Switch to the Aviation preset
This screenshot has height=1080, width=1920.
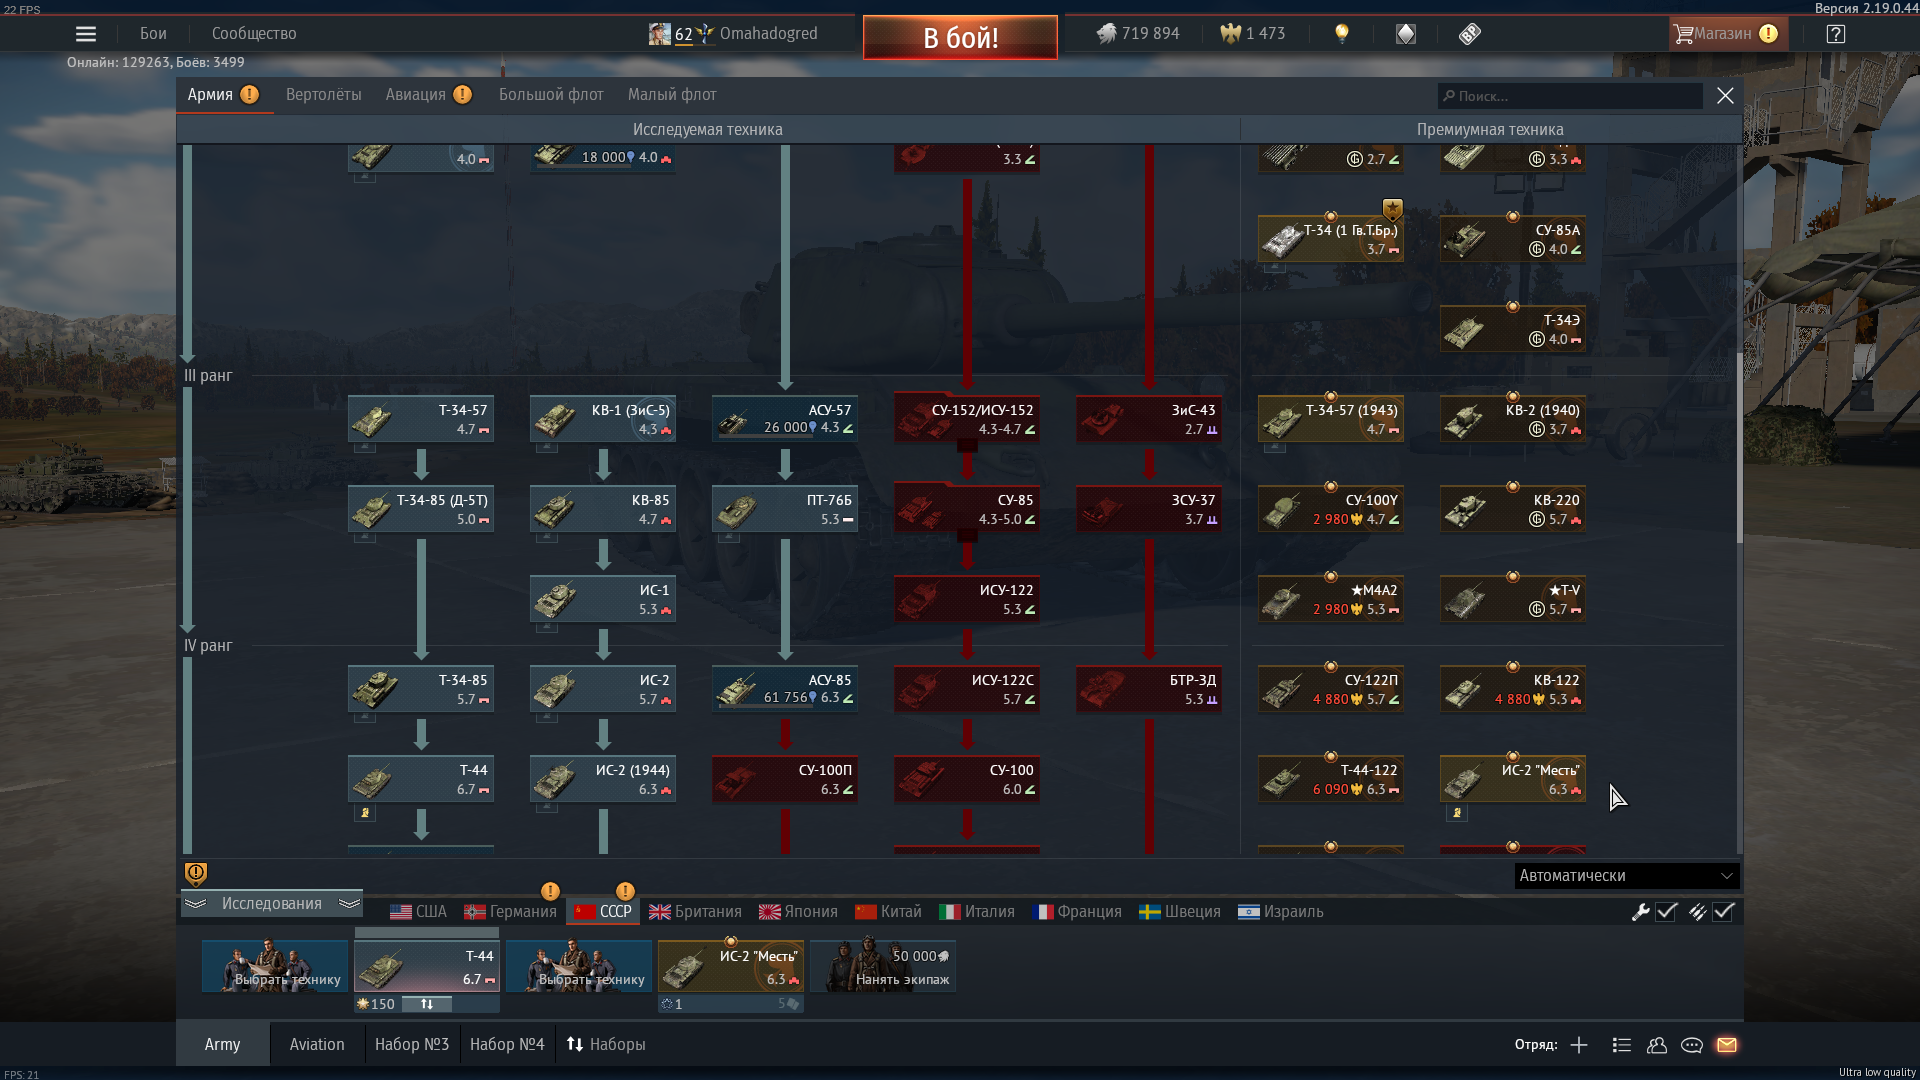[x=317, y=1044]
